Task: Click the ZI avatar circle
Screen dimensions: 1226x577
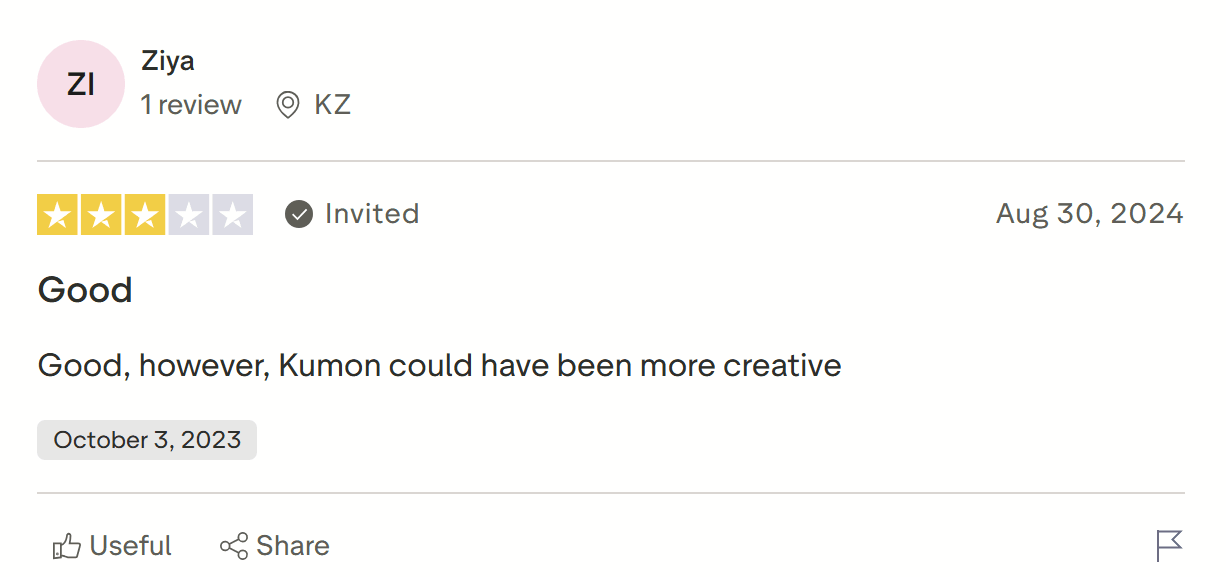Action: (x=80, y=84)
